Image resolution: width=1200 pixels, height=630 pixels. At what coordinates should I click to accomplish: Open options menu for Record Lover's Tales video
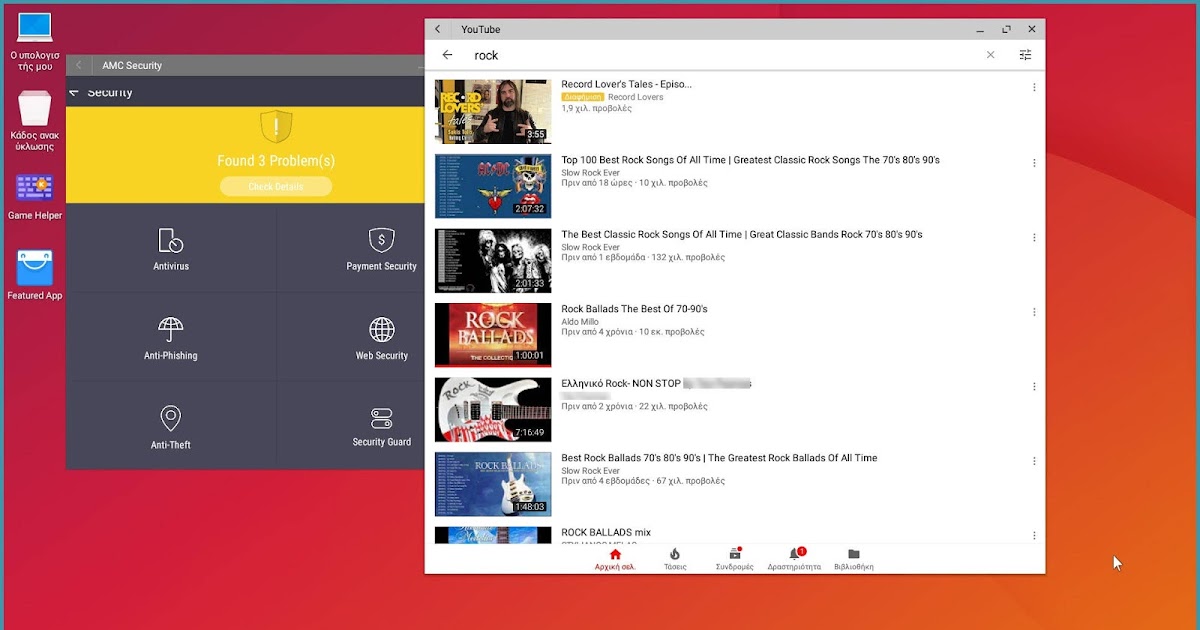click(x=1034, y=88)
